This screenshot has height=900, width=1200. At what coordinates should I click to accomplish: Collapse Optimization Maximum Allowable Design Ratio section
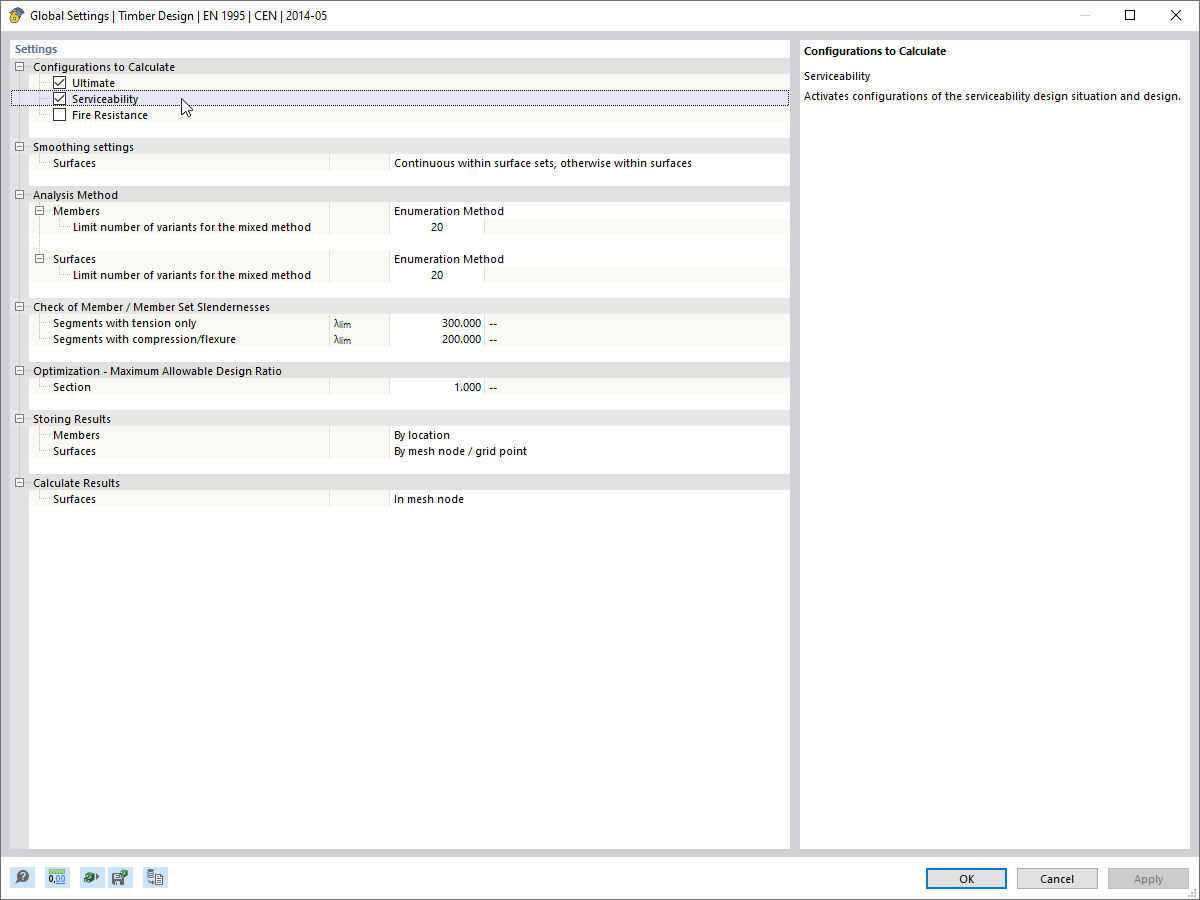pos(19,371)
